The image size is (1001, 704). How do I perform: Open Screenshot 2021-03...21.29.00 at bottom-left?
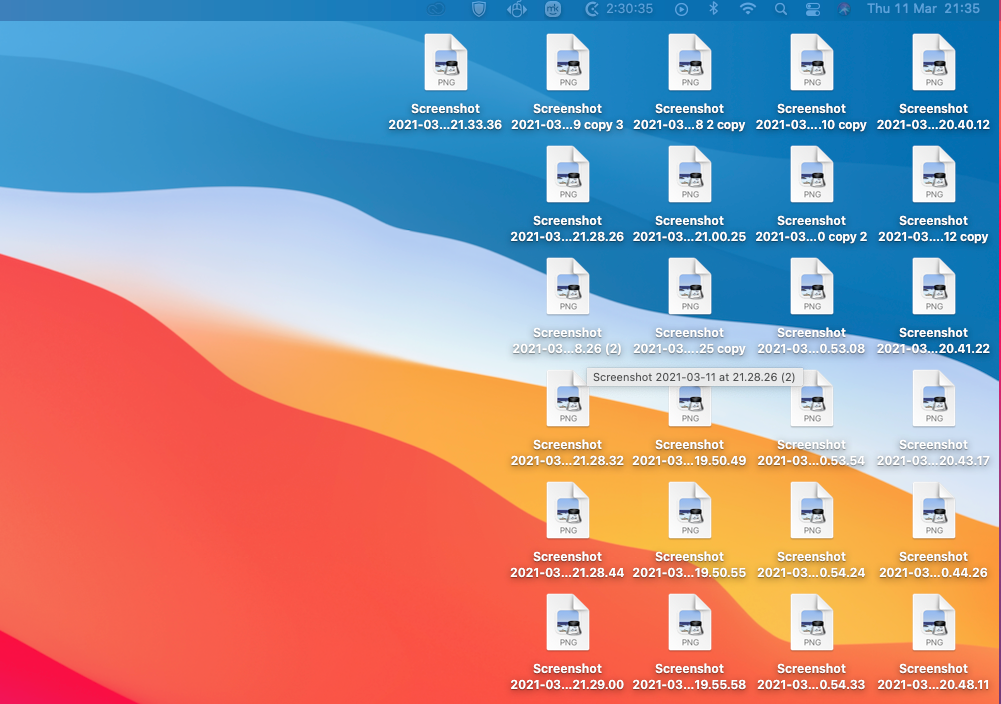tap(568, 622)
